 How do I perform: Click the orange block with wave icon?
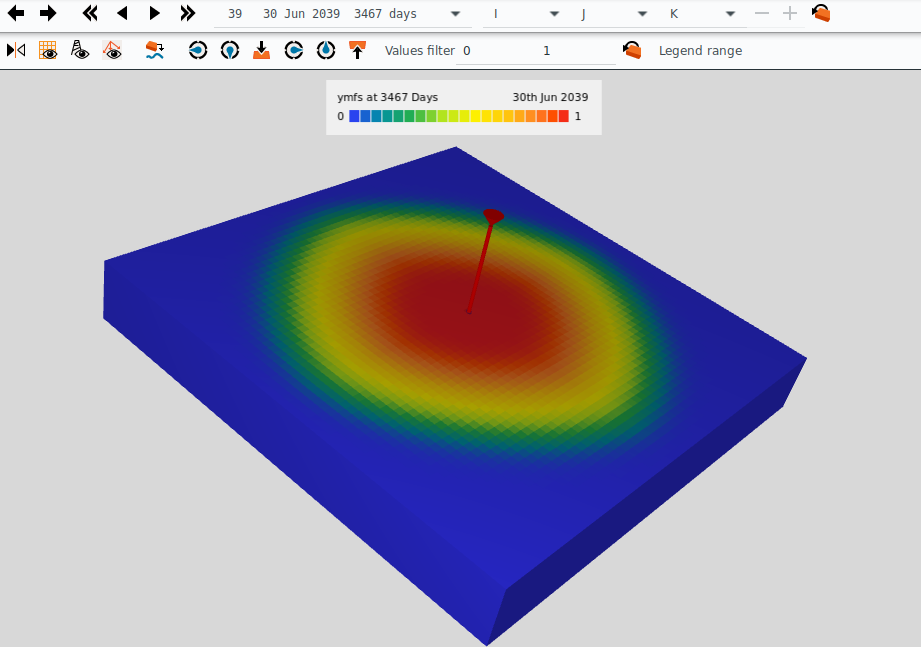coord(155,50)
